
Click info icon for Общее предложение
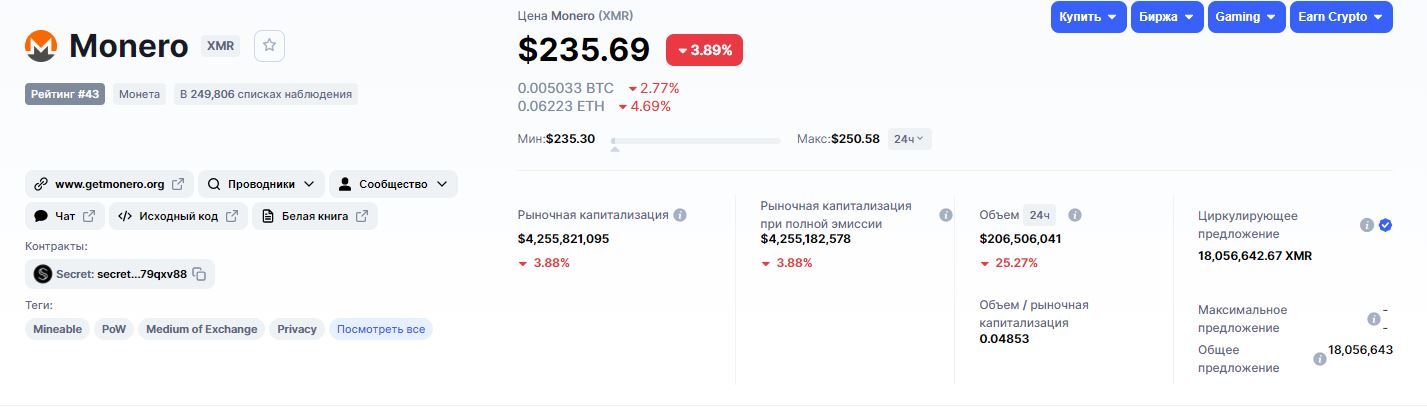(x=1319, y=359)
